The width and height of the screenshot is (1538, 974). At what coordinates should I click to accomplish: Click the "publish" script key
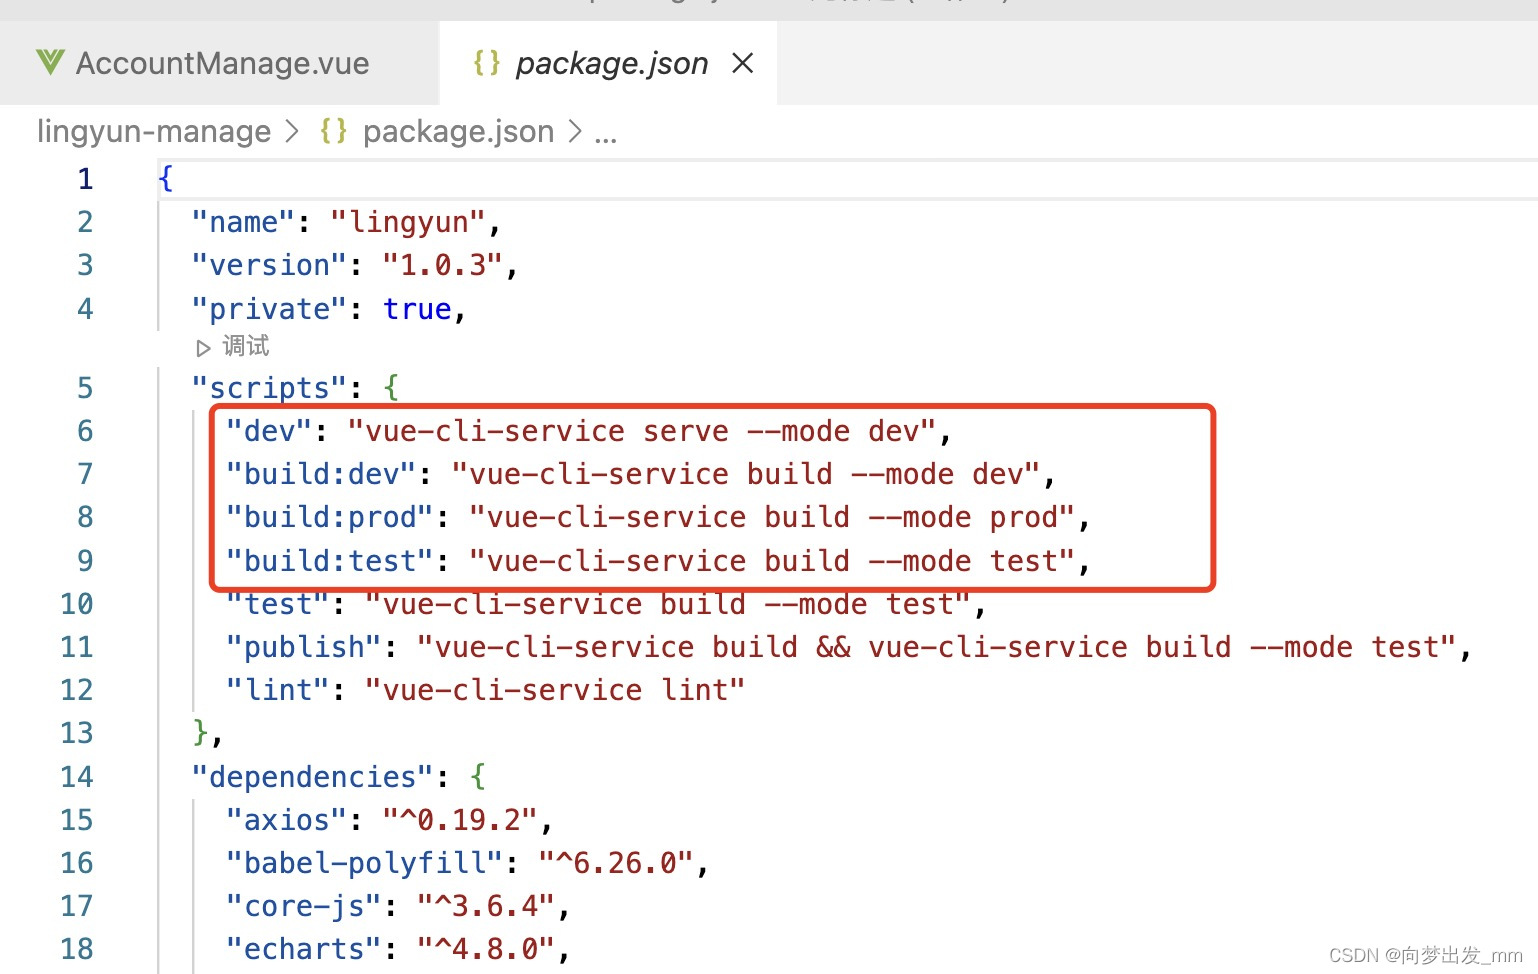(x=305, y=647)
